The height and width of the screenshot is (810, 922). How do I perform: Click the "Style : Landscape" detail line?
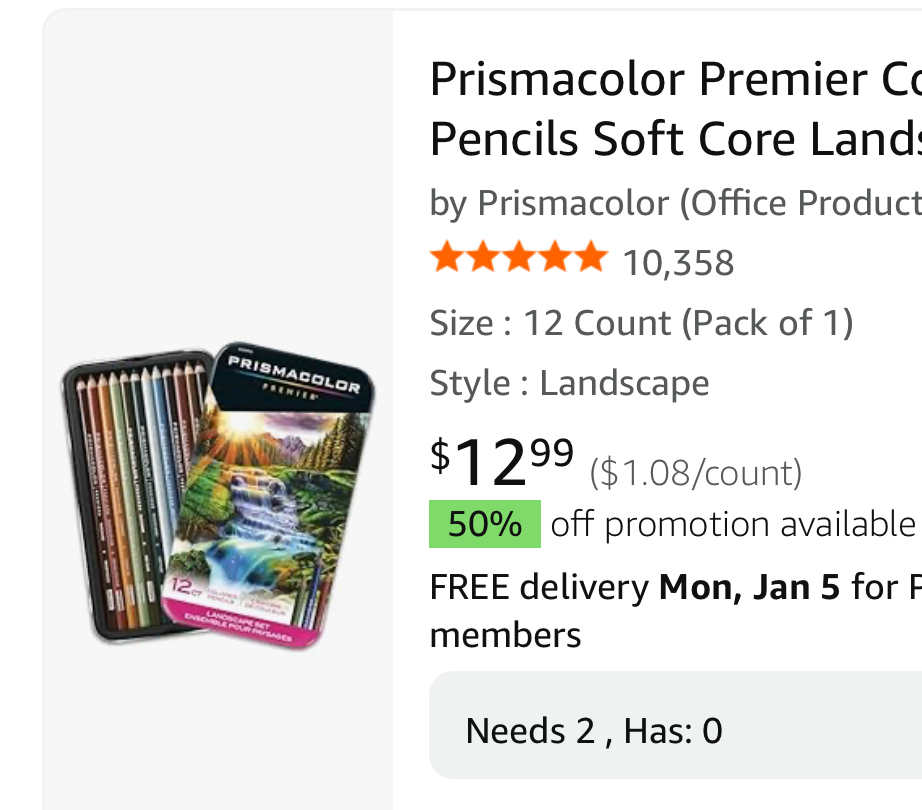pyautogui.click(x=569, y=383)
